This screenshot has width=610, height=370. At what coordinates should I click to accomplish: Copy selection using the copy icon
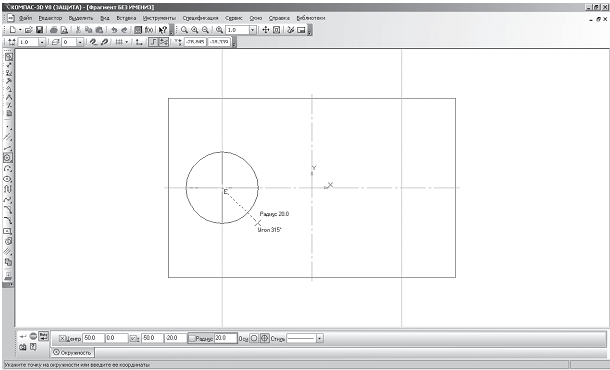click(x=89, y=30)
